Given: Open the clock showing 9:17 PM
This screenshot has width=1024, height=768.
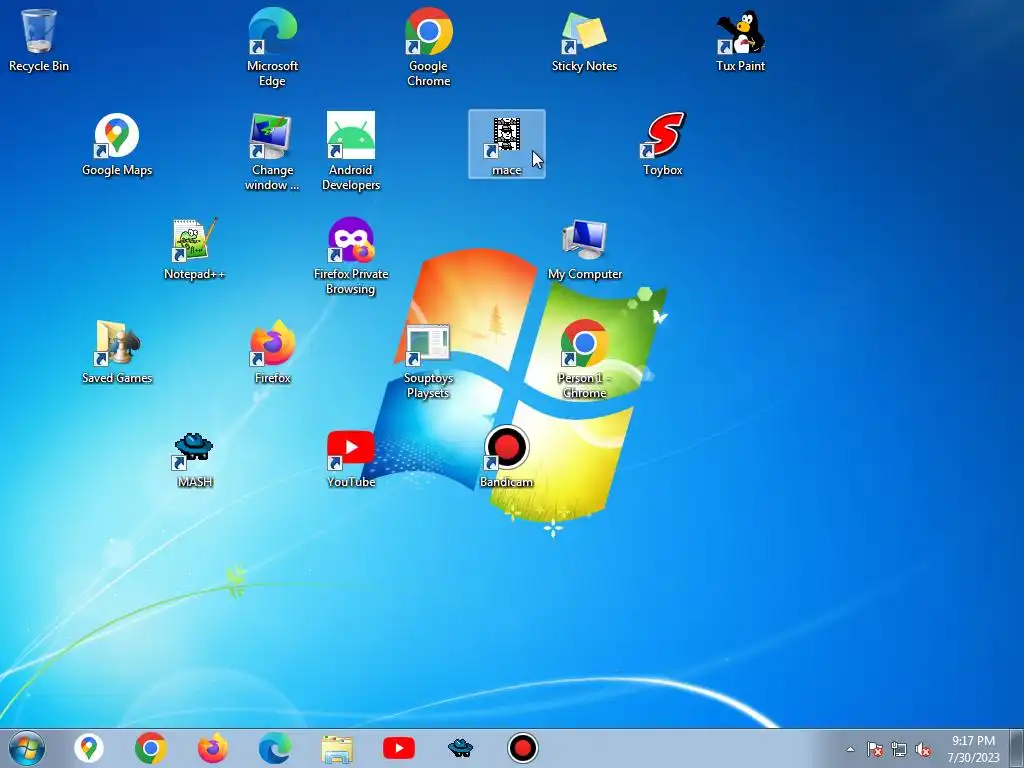Looking at the screenshot, I should click(973, 748).
